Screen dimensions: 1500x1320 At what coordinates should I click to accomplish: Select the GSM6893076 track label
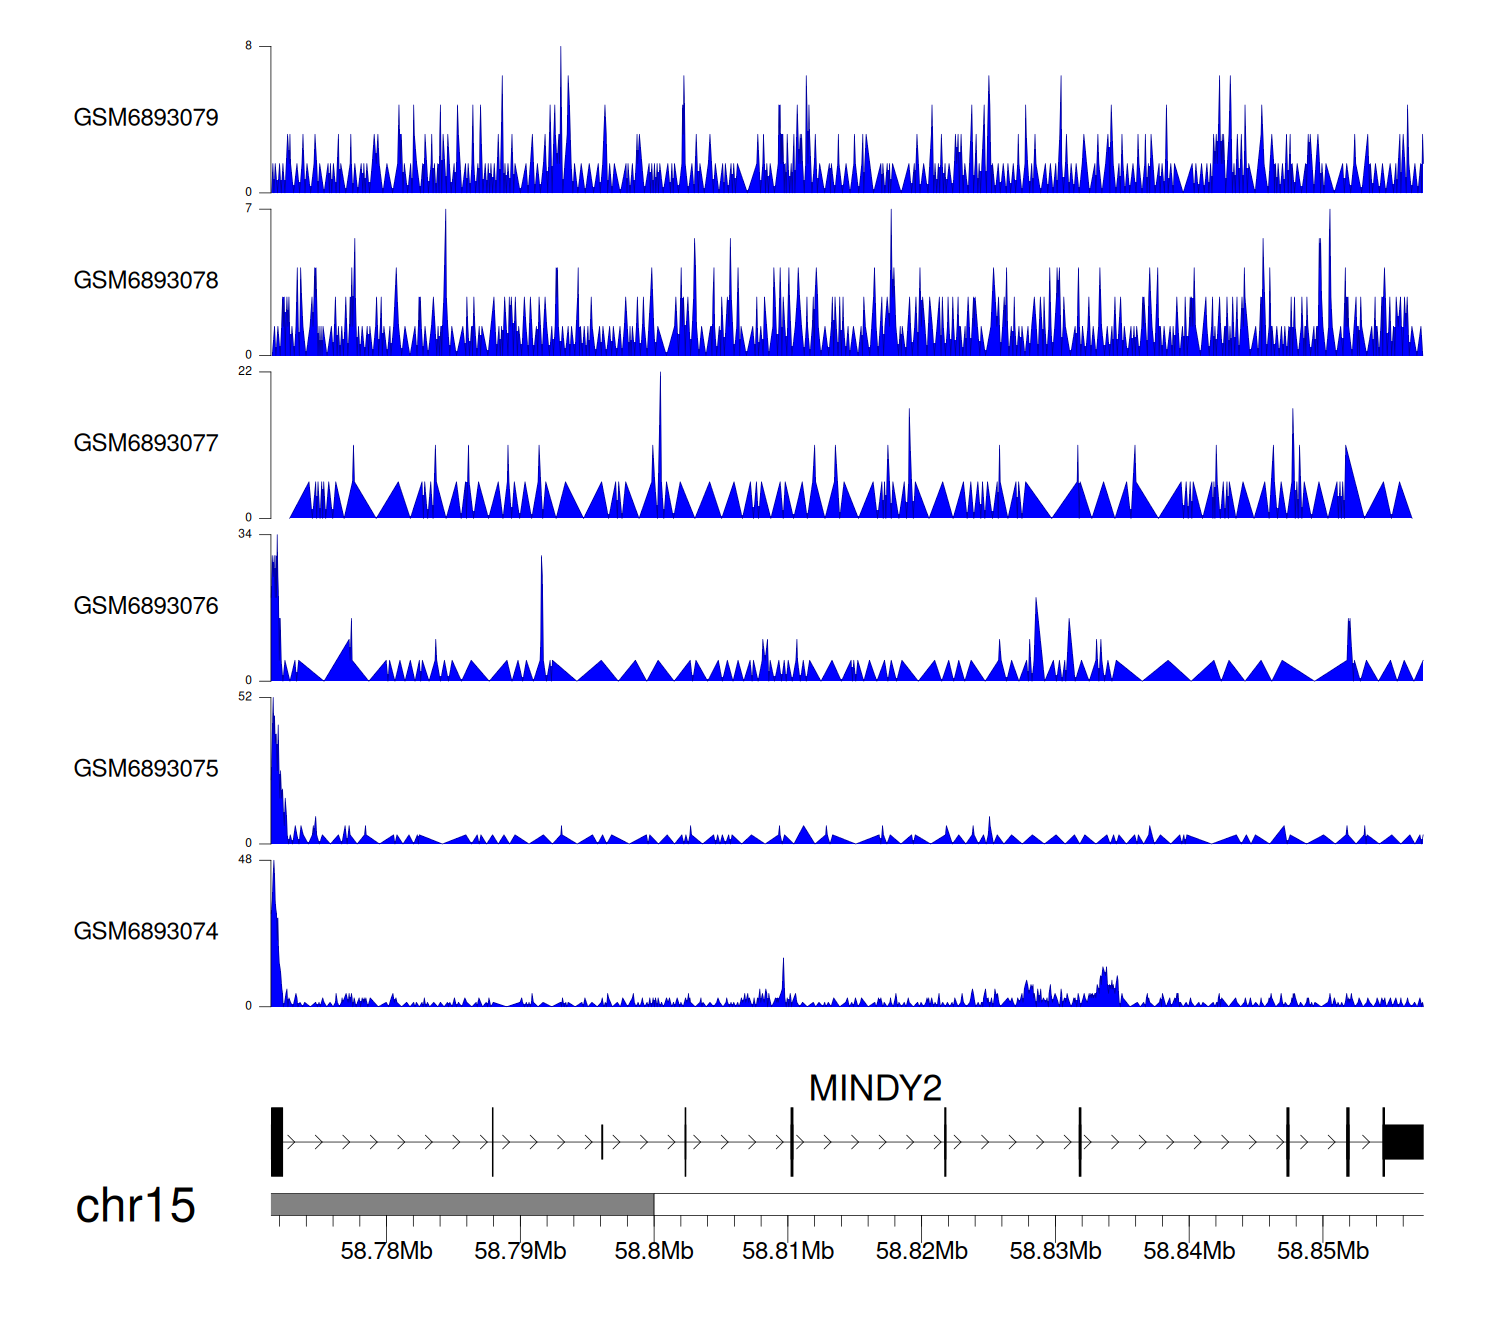(146, 606)
